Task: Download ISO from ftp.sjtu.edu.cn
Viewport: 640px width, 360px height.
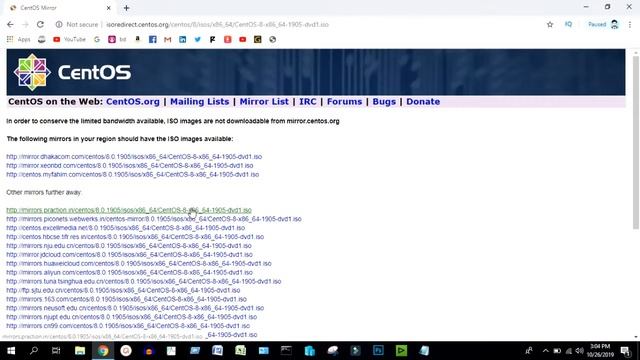Action: point(123,291)
